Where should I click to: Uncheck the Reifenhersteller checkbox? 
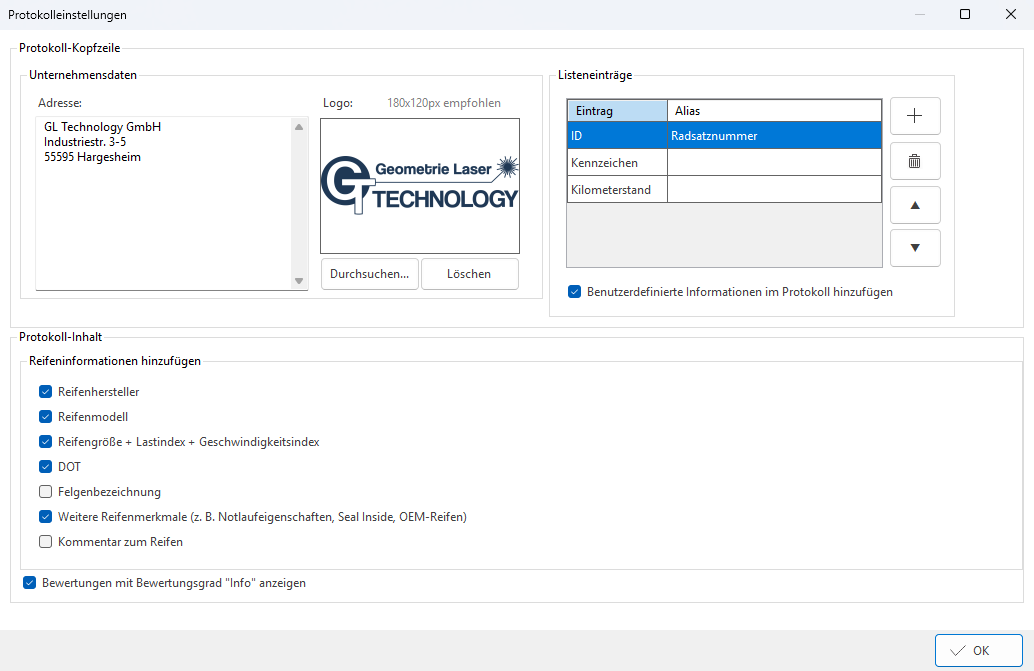coord(45,392)
